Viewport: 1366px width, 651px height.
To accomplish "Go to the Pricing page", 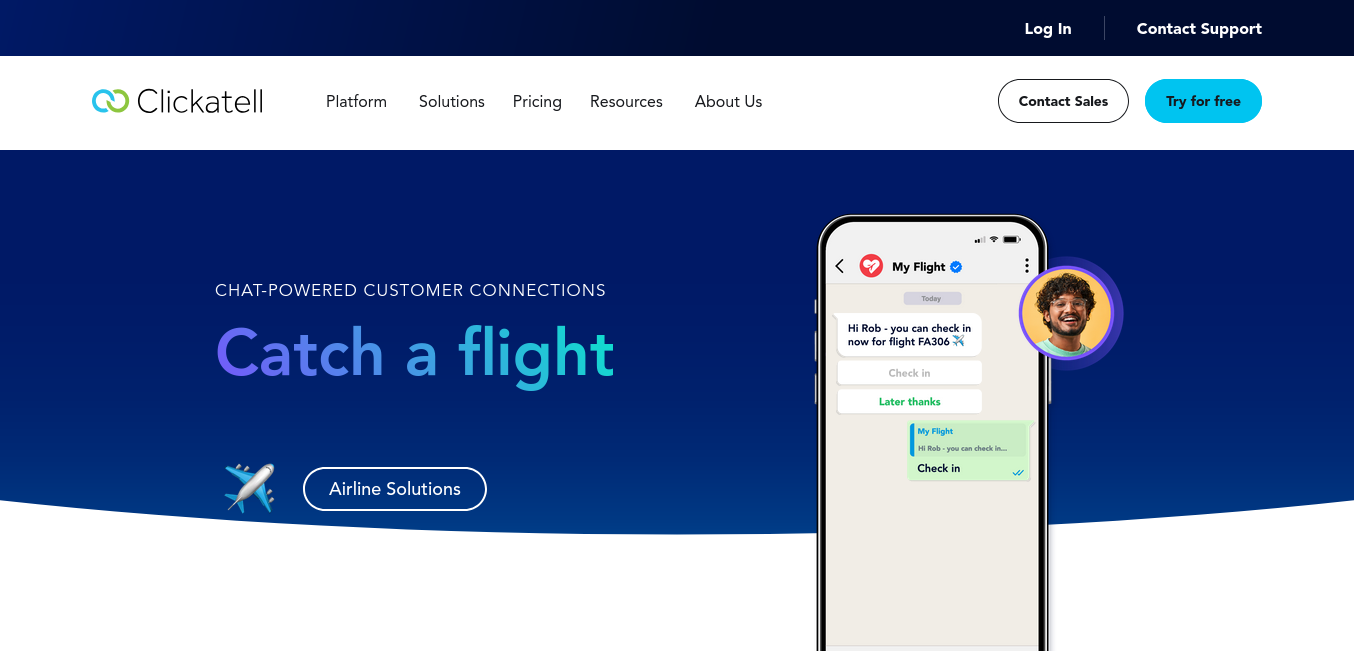I will click(537, 101).
